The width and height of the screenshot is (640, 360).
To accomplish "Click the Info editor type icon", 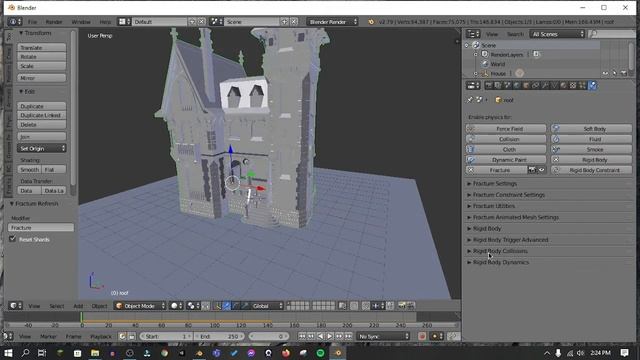I will coord(15,22).
